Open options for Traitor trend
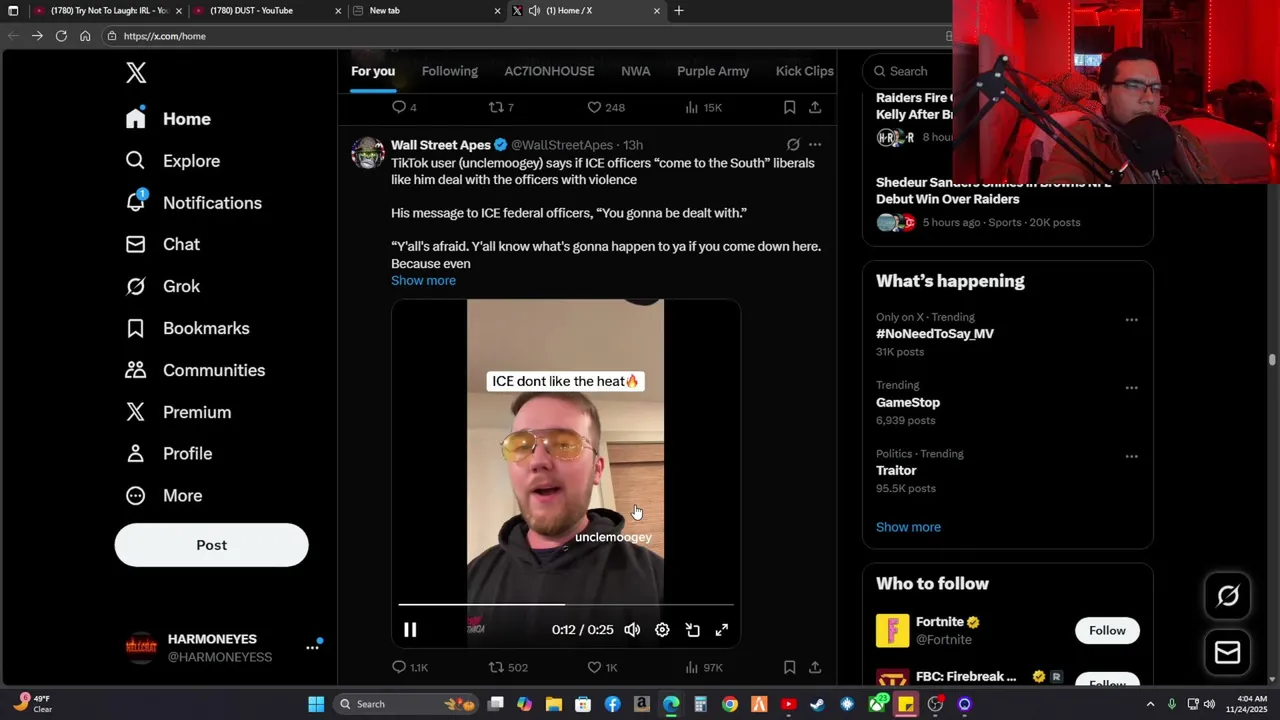This screenshot has width=1280, height=720. click(x=1131, y=456)
